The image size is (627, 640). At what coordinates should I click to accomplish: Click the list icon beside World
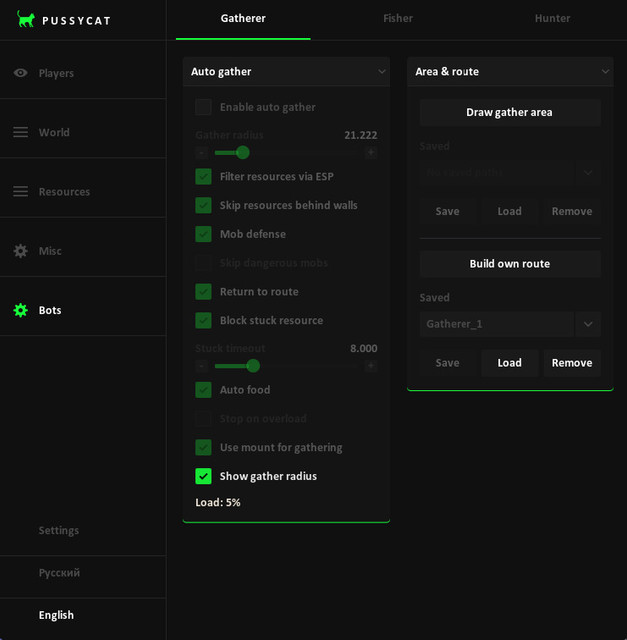coord(20,132)
